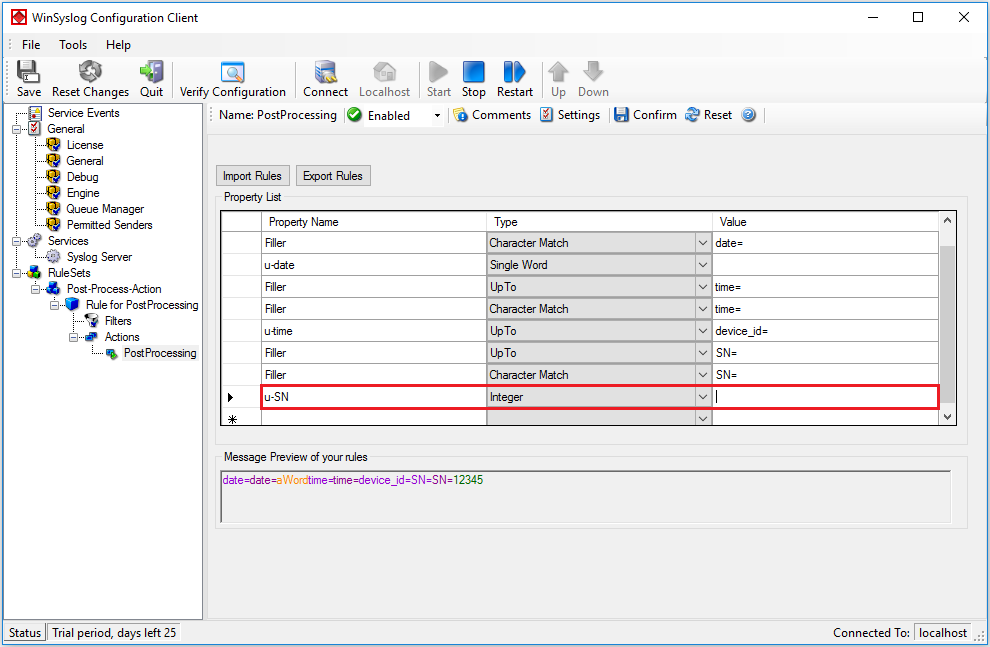Click the new-row asterisk row header
This screenshot has width=990, height=647.
[x=241, y=418]
